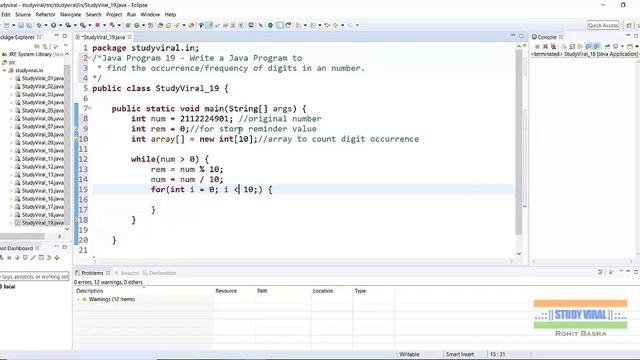Expand the Warnings (12 items) row
This screenshot has width=640, height=360.
pyautogui.click(x=78, y=299)
